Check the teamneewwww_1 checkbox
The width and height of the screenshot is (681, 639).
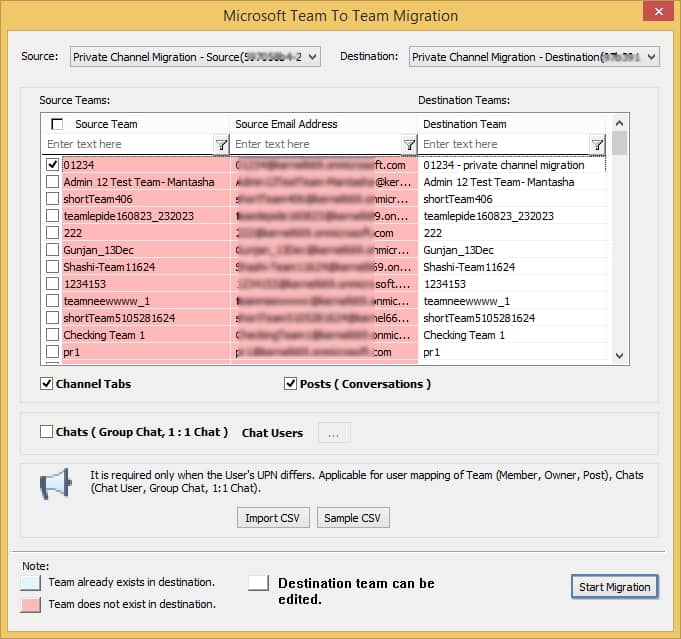(x=53, y=301)
